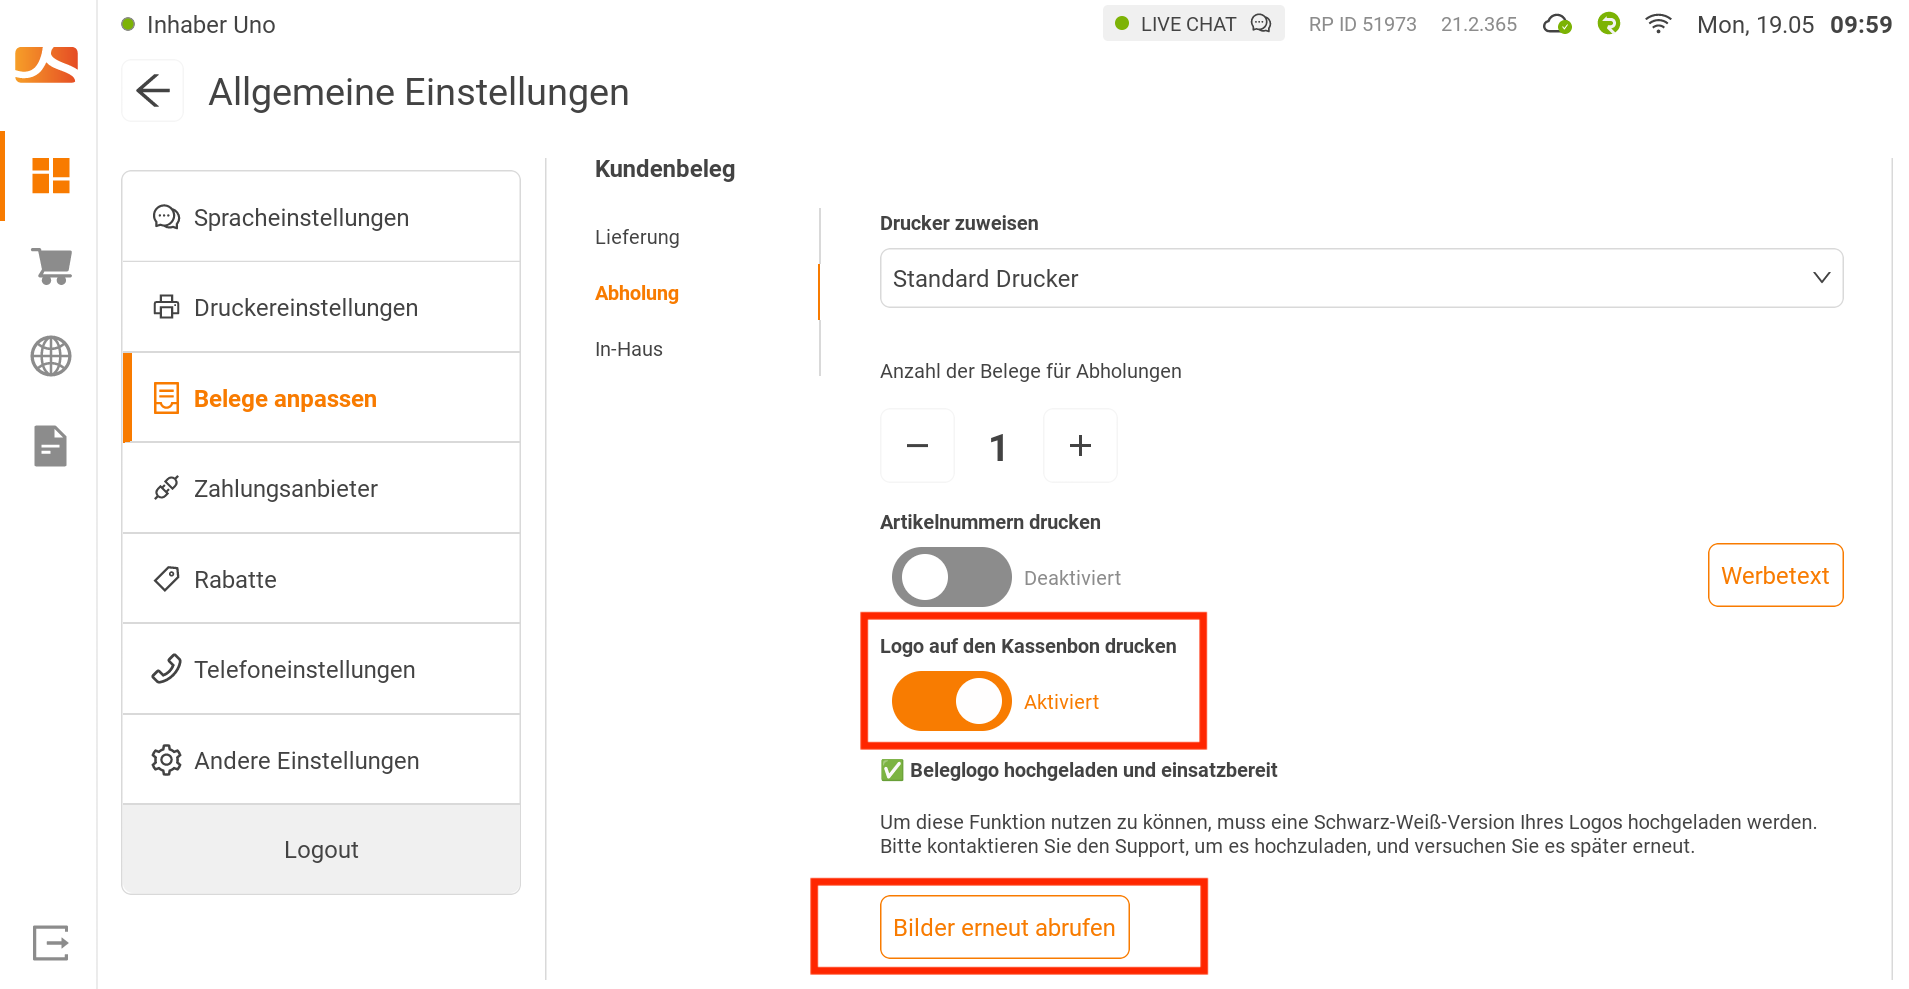Screen dimensions: 1909x989
Task: Expand the Standard Drucker dropdown
Action: (1361, 278)
